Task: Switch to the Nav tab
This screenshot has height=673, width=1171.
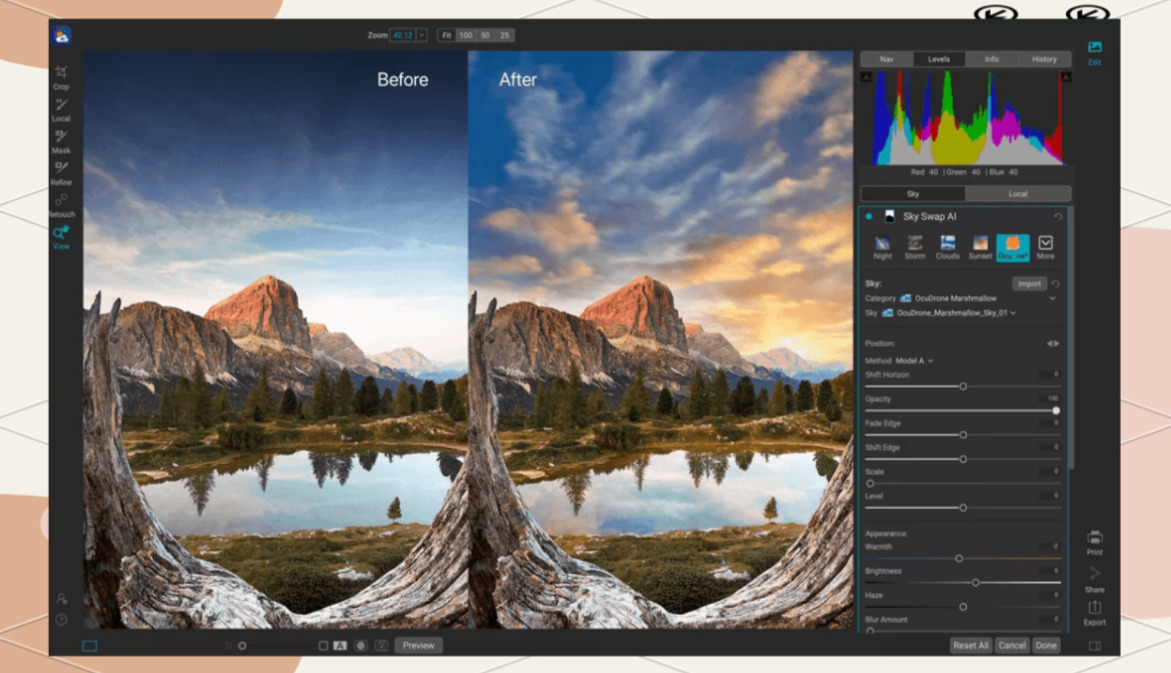Action: (886, 59)
